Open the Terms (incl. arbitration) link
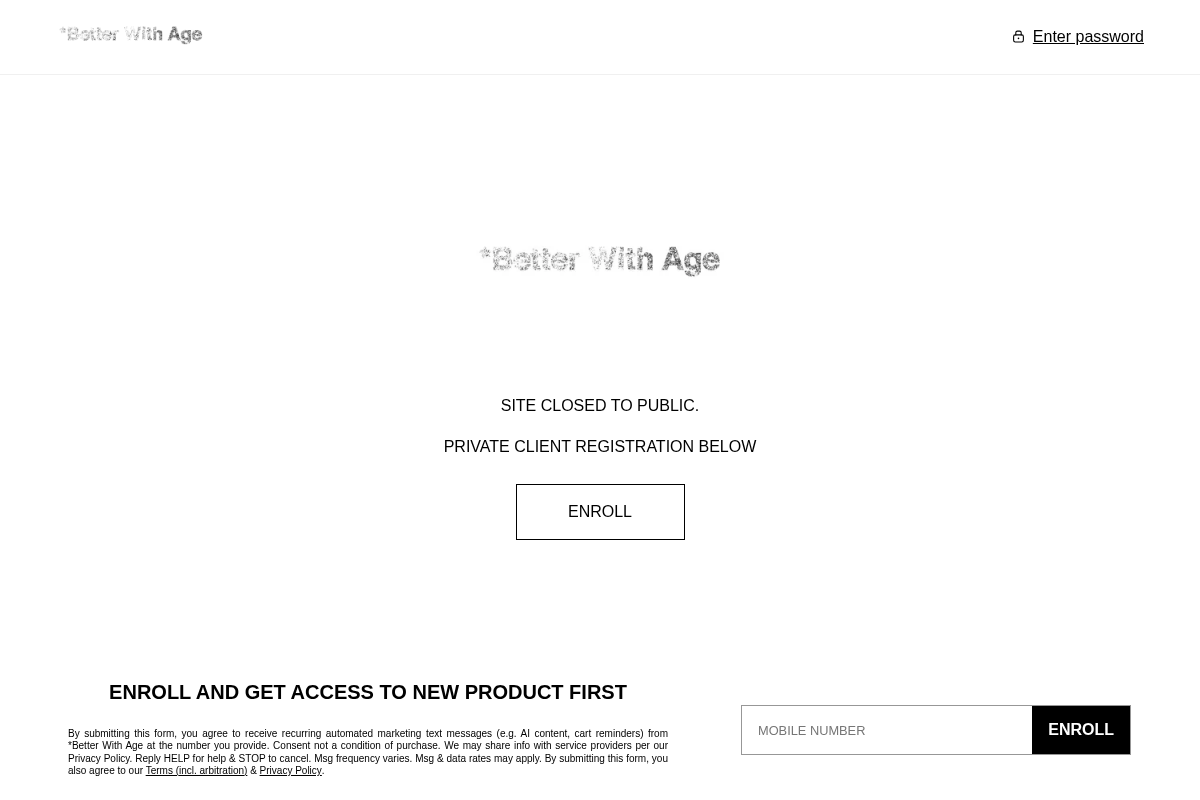 pyautogui.click(x=196, y=770)
